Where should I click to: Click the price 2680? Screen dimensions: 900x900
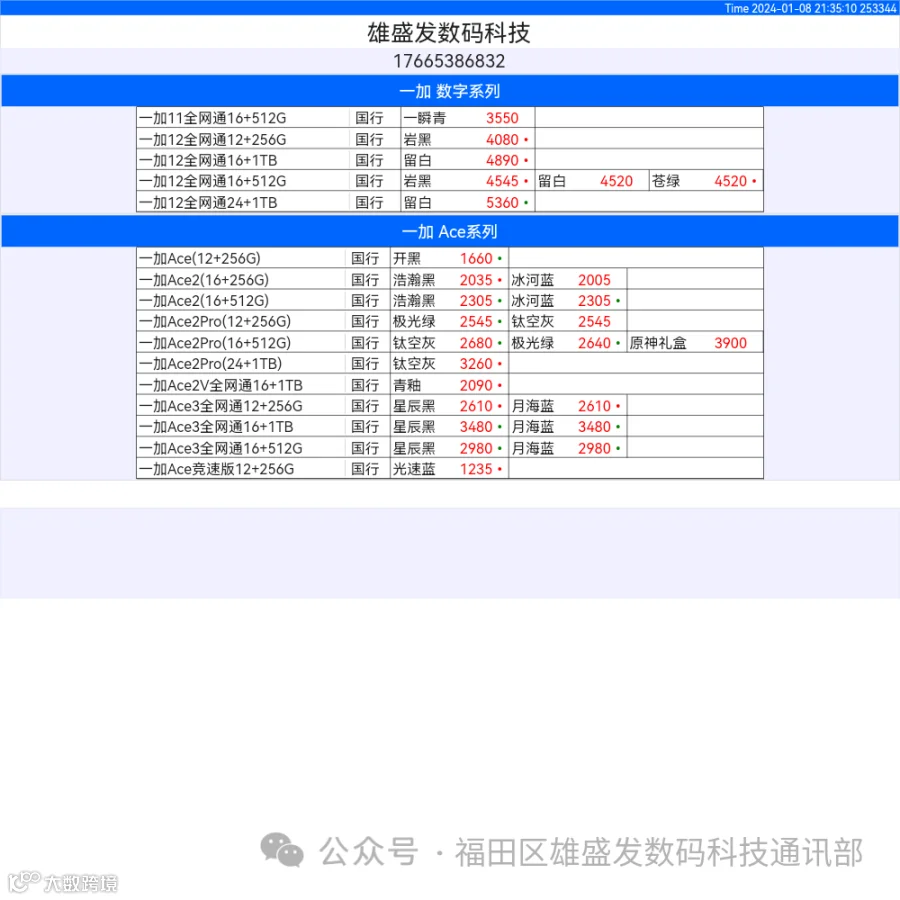coord(476,343)
